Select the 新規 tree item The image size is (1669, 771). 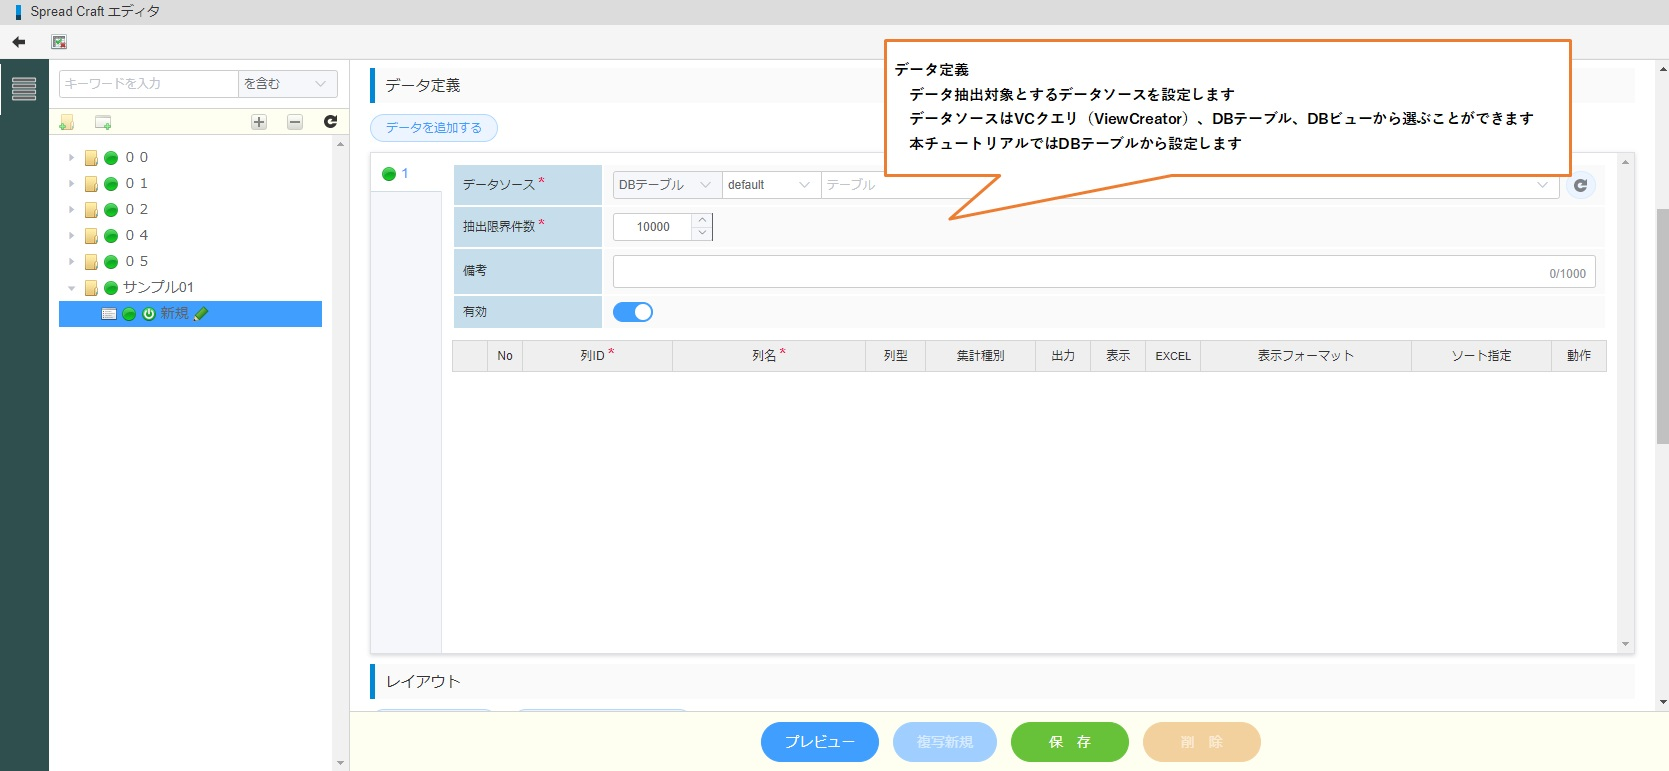pyautogui.click(x=174, y=314)
